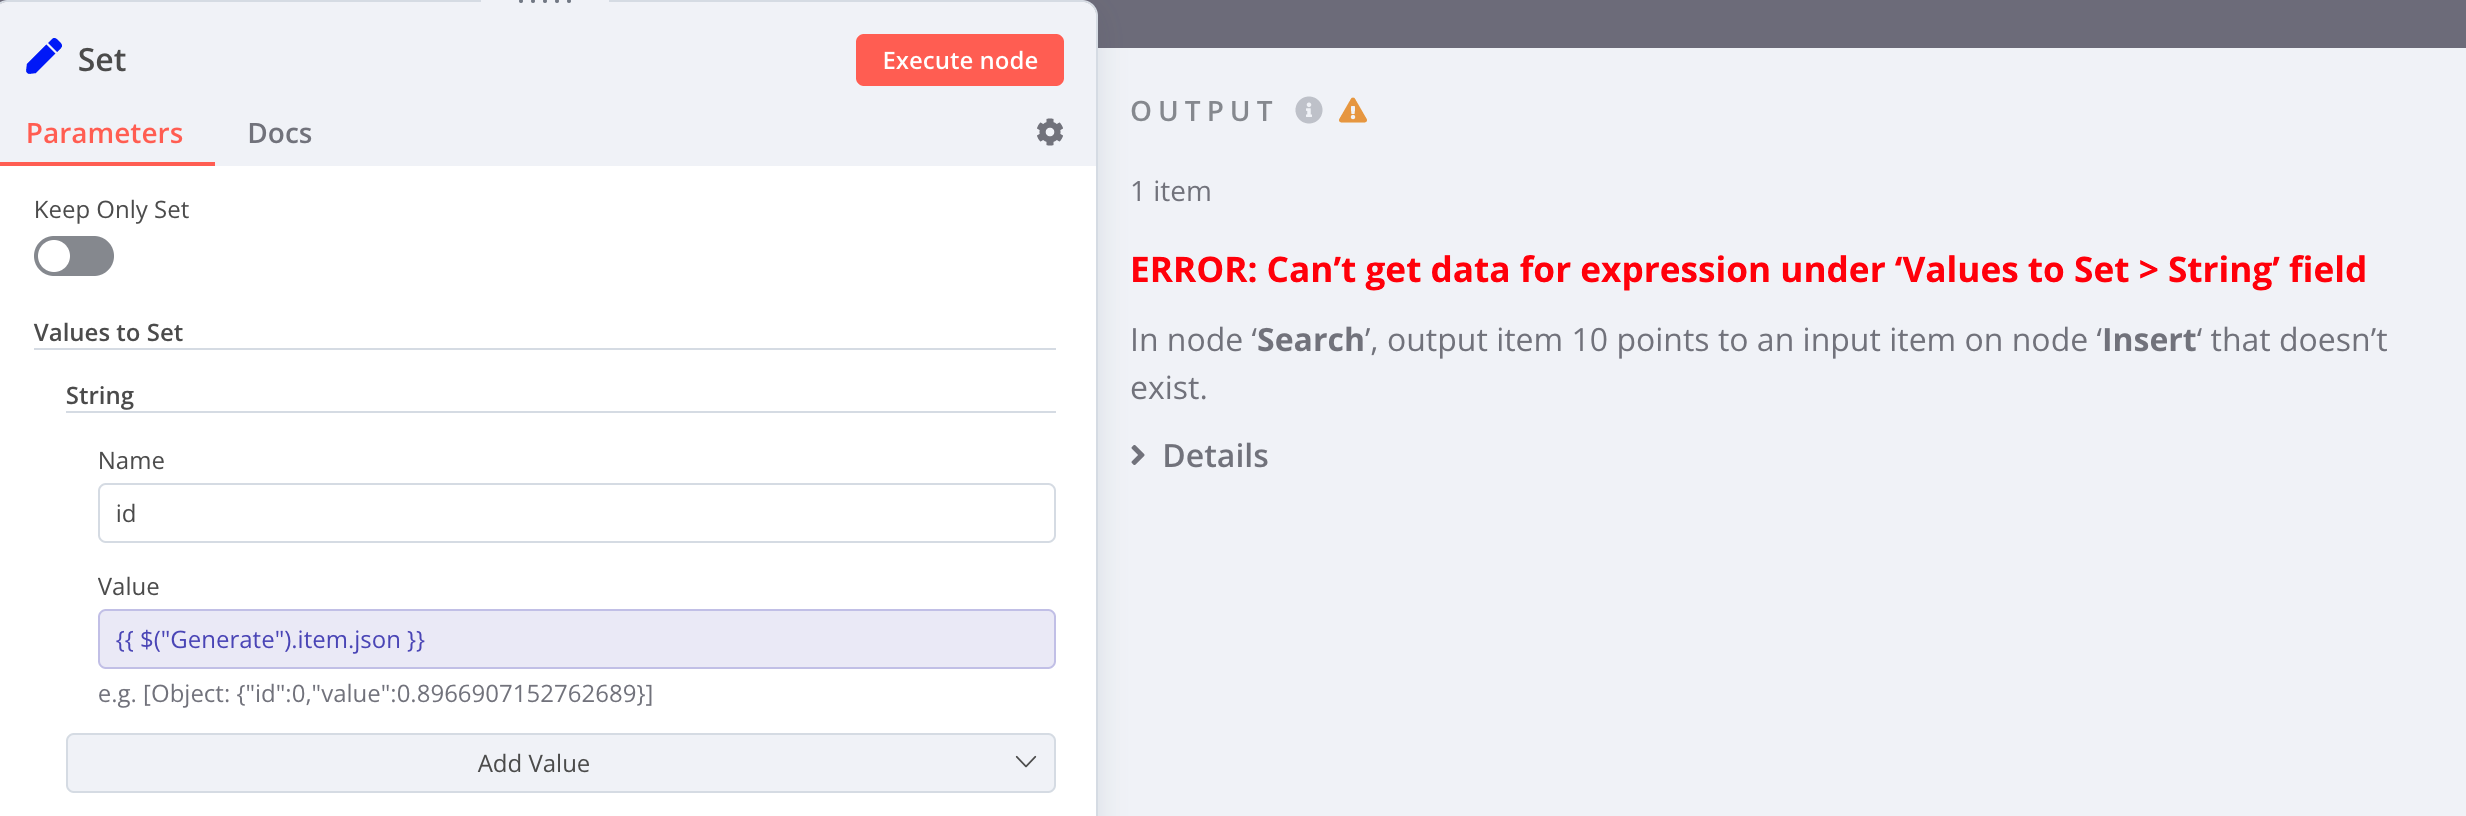This screenshot has height=816, width=2466.
Task: Click the info icon next to OUTPUT
Action: coord(1308,111)
